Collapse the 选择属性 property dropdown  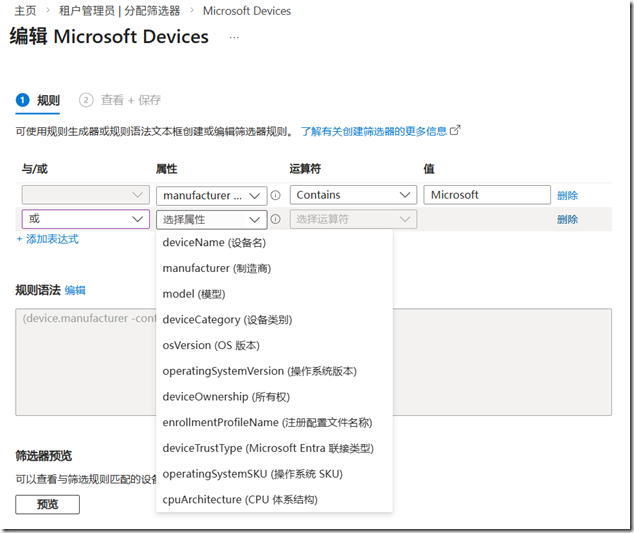click(x=211, y=219)
